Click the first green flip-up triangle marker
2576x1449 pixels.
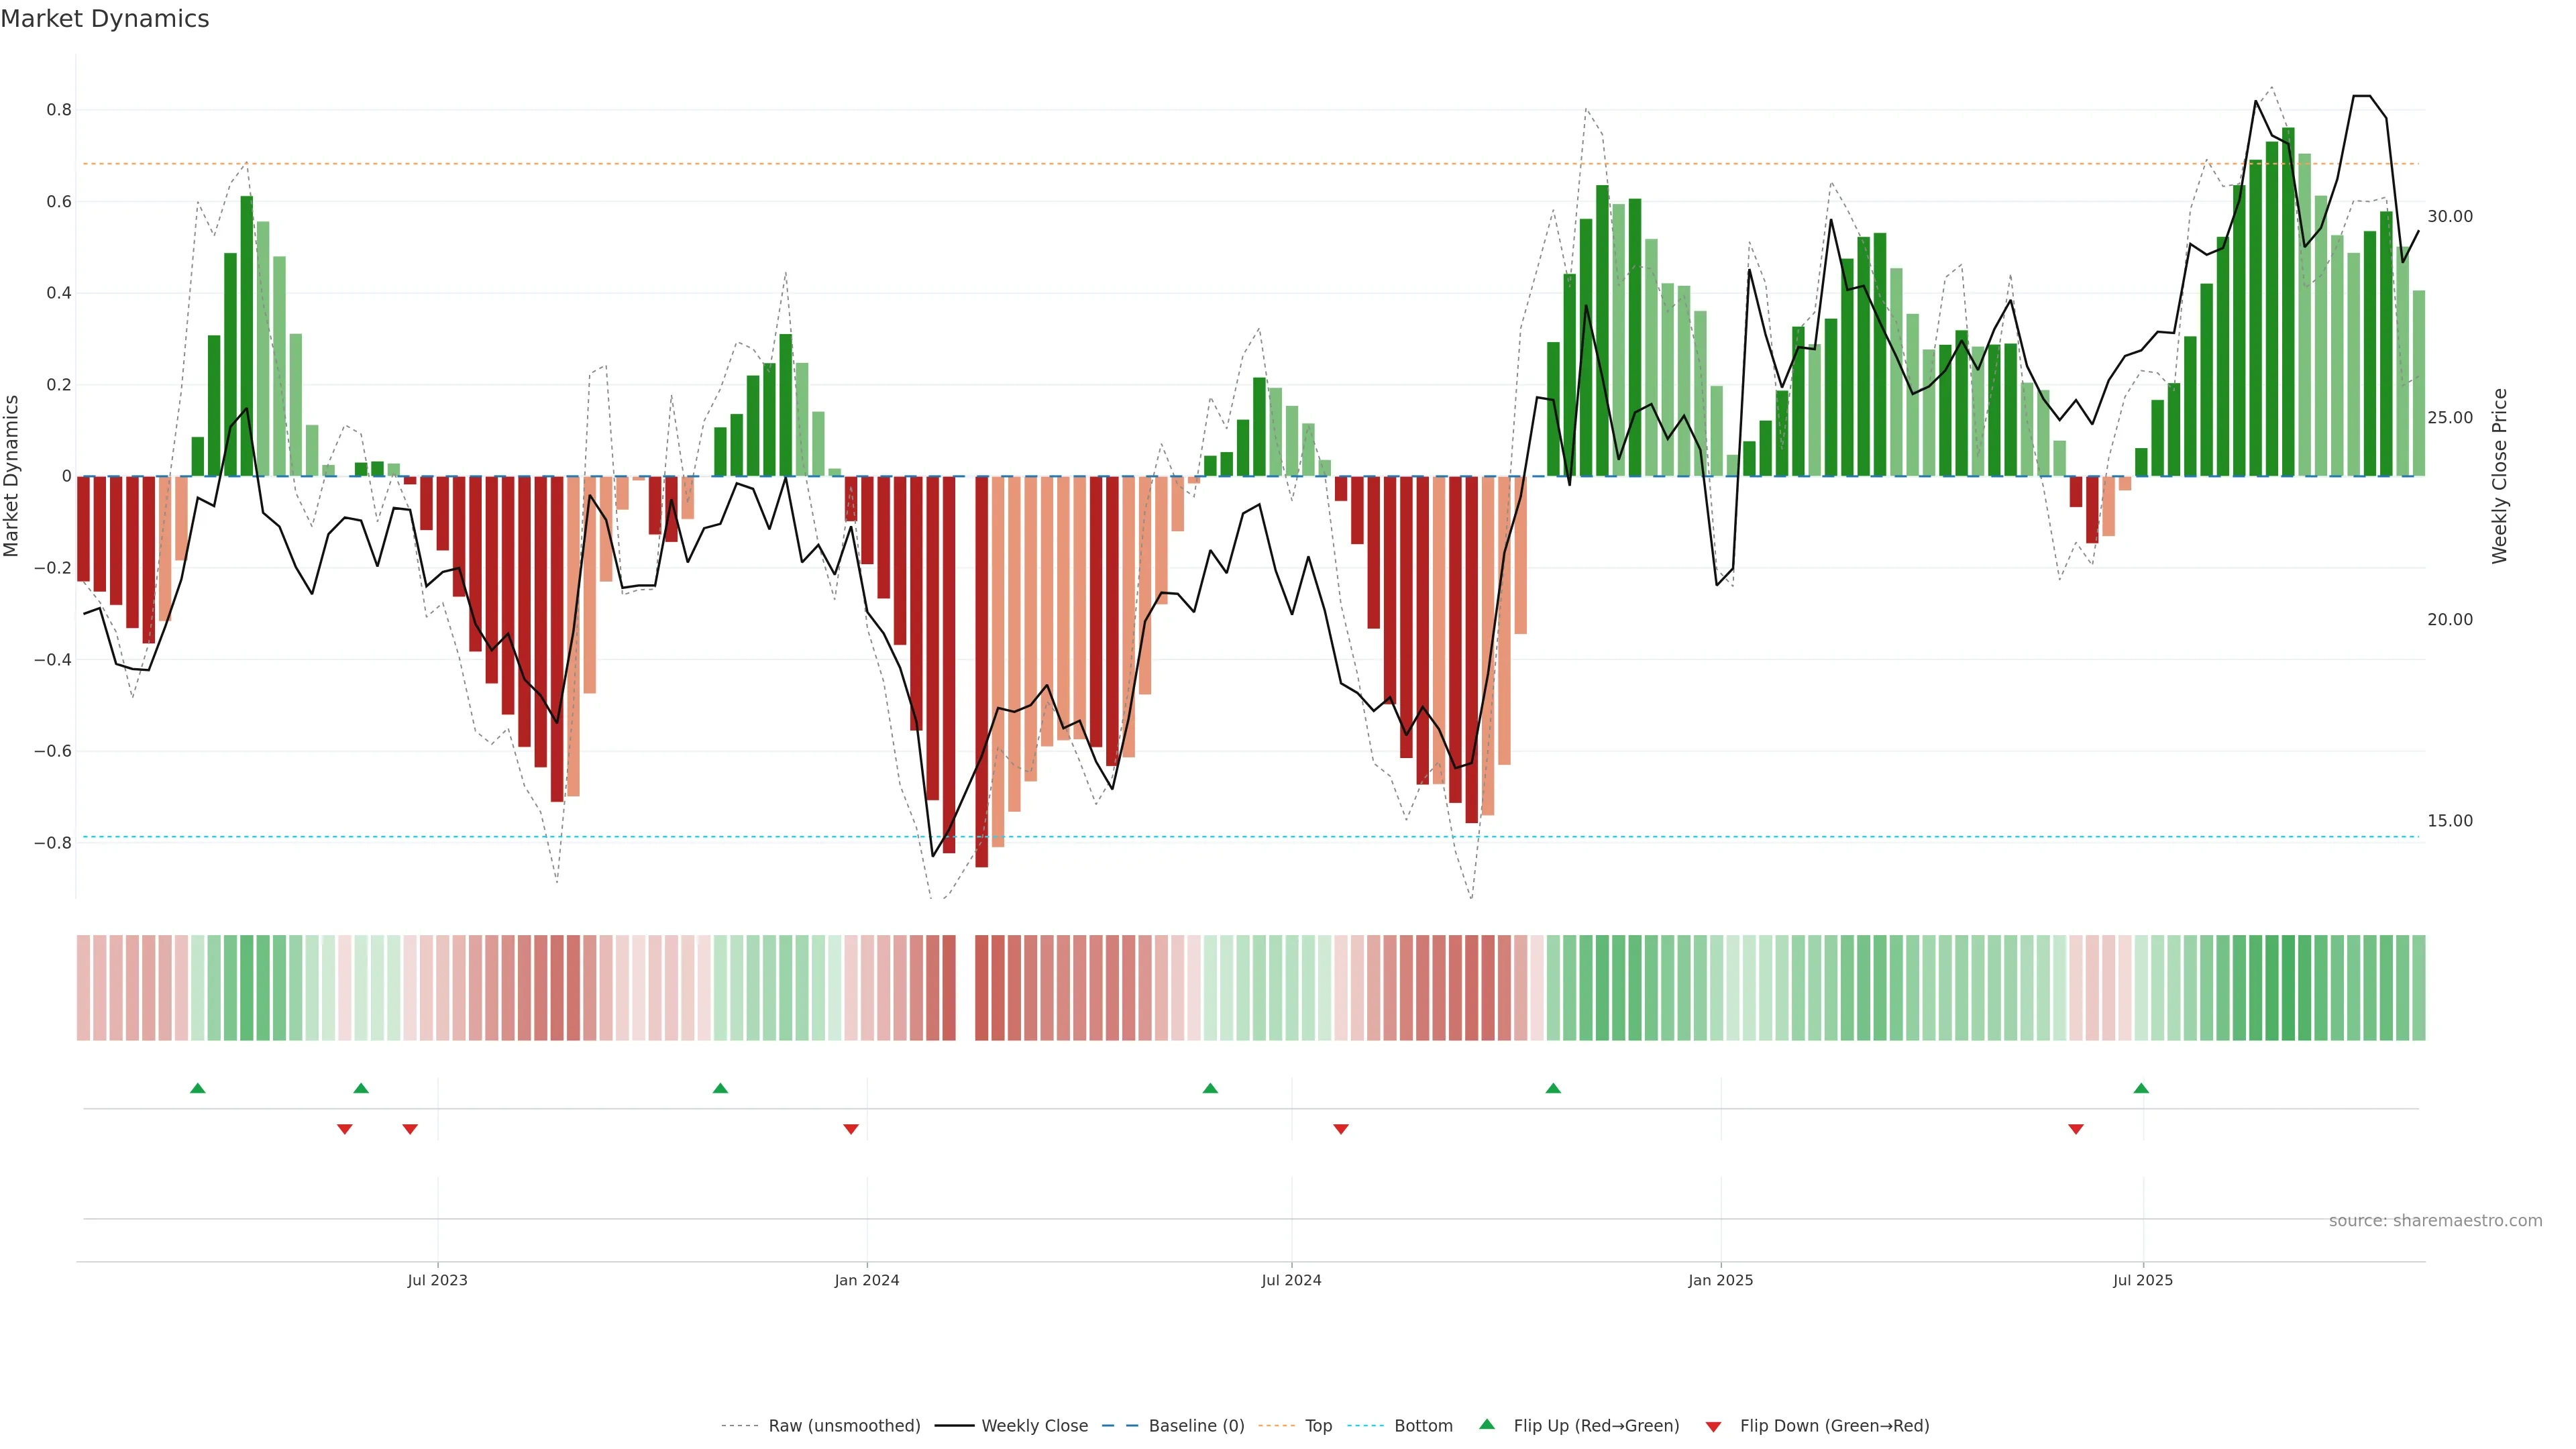pyautogui.click(x=198, y=1088)
